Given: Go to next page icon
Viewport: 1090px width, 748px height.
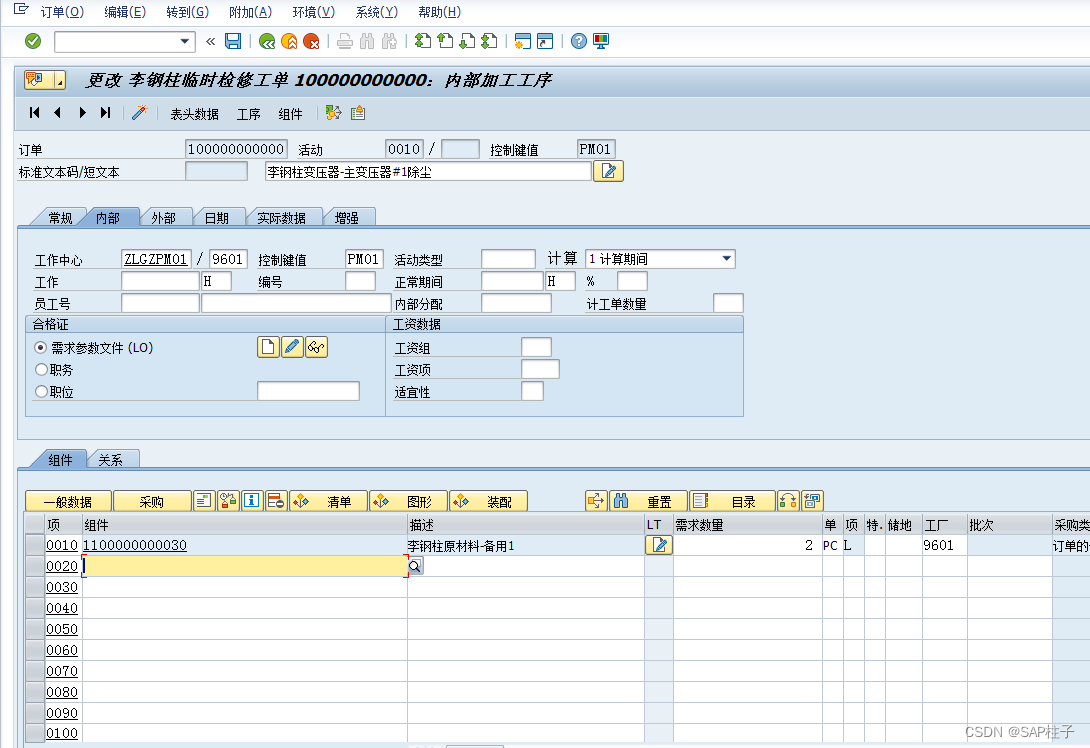Looking at the screenshot, I should pos(467,42).
